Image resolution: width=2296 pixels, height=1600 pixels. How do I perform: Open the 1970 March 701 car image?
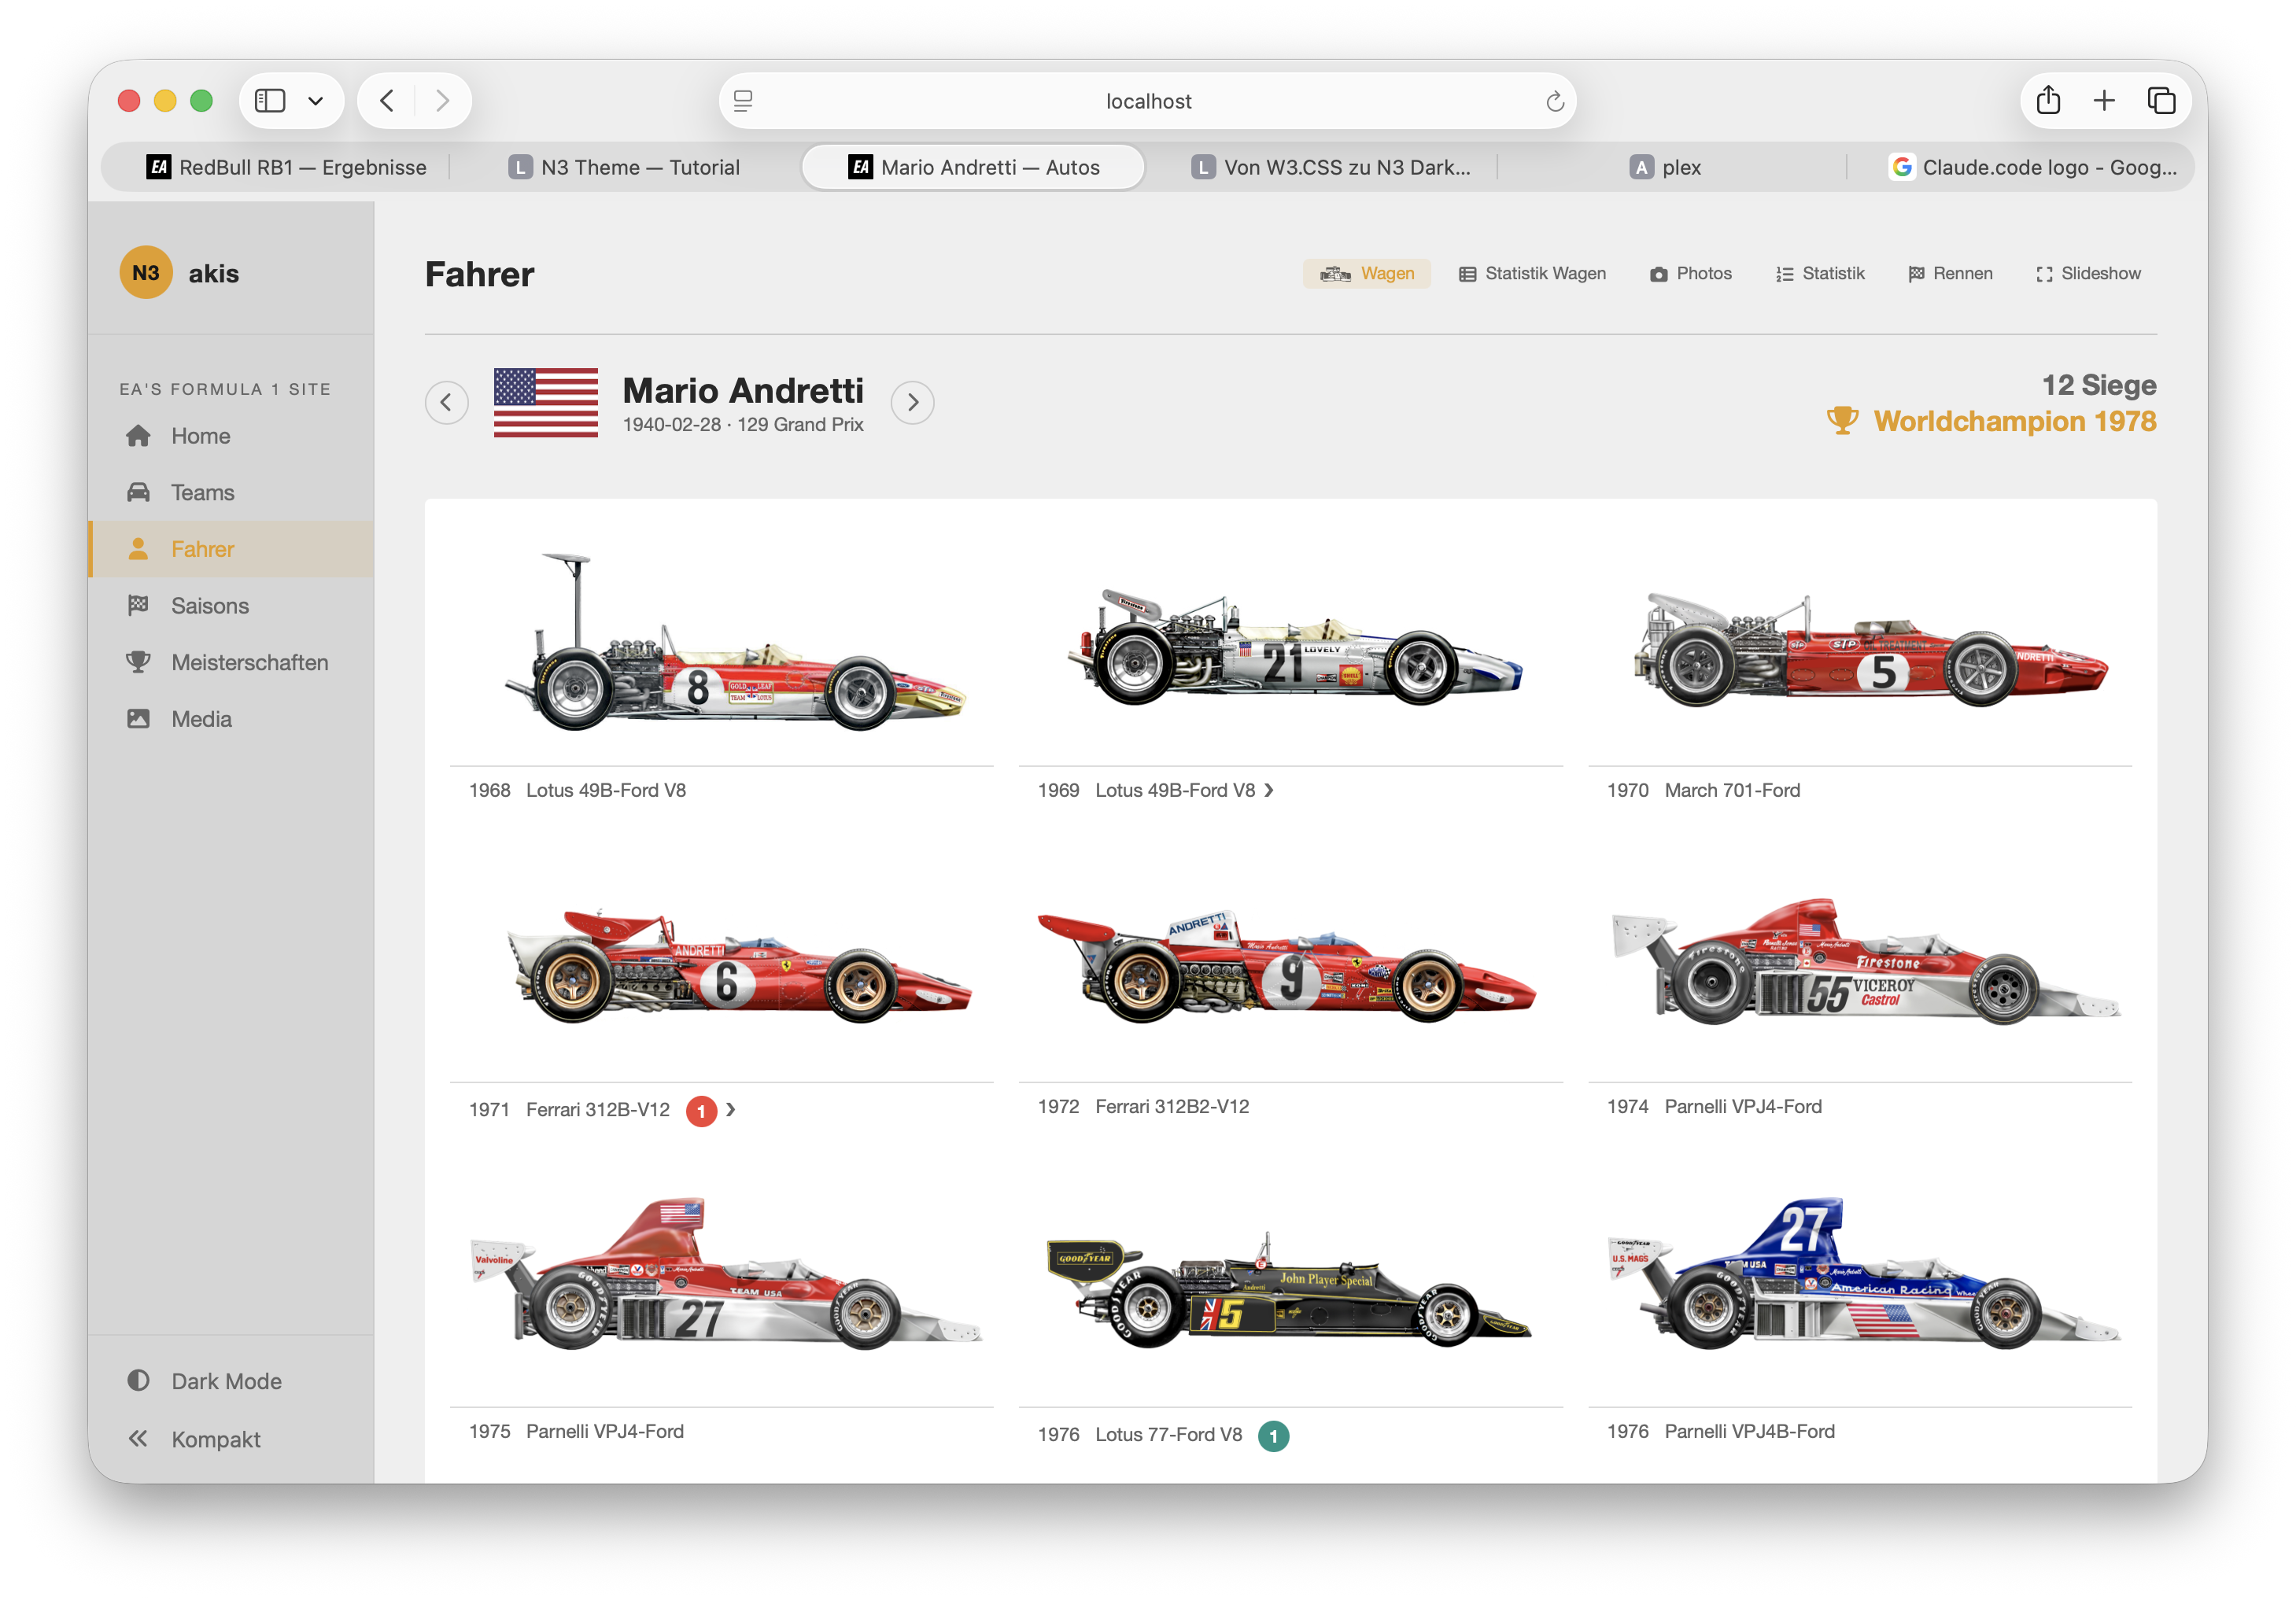coord(1870,650)
